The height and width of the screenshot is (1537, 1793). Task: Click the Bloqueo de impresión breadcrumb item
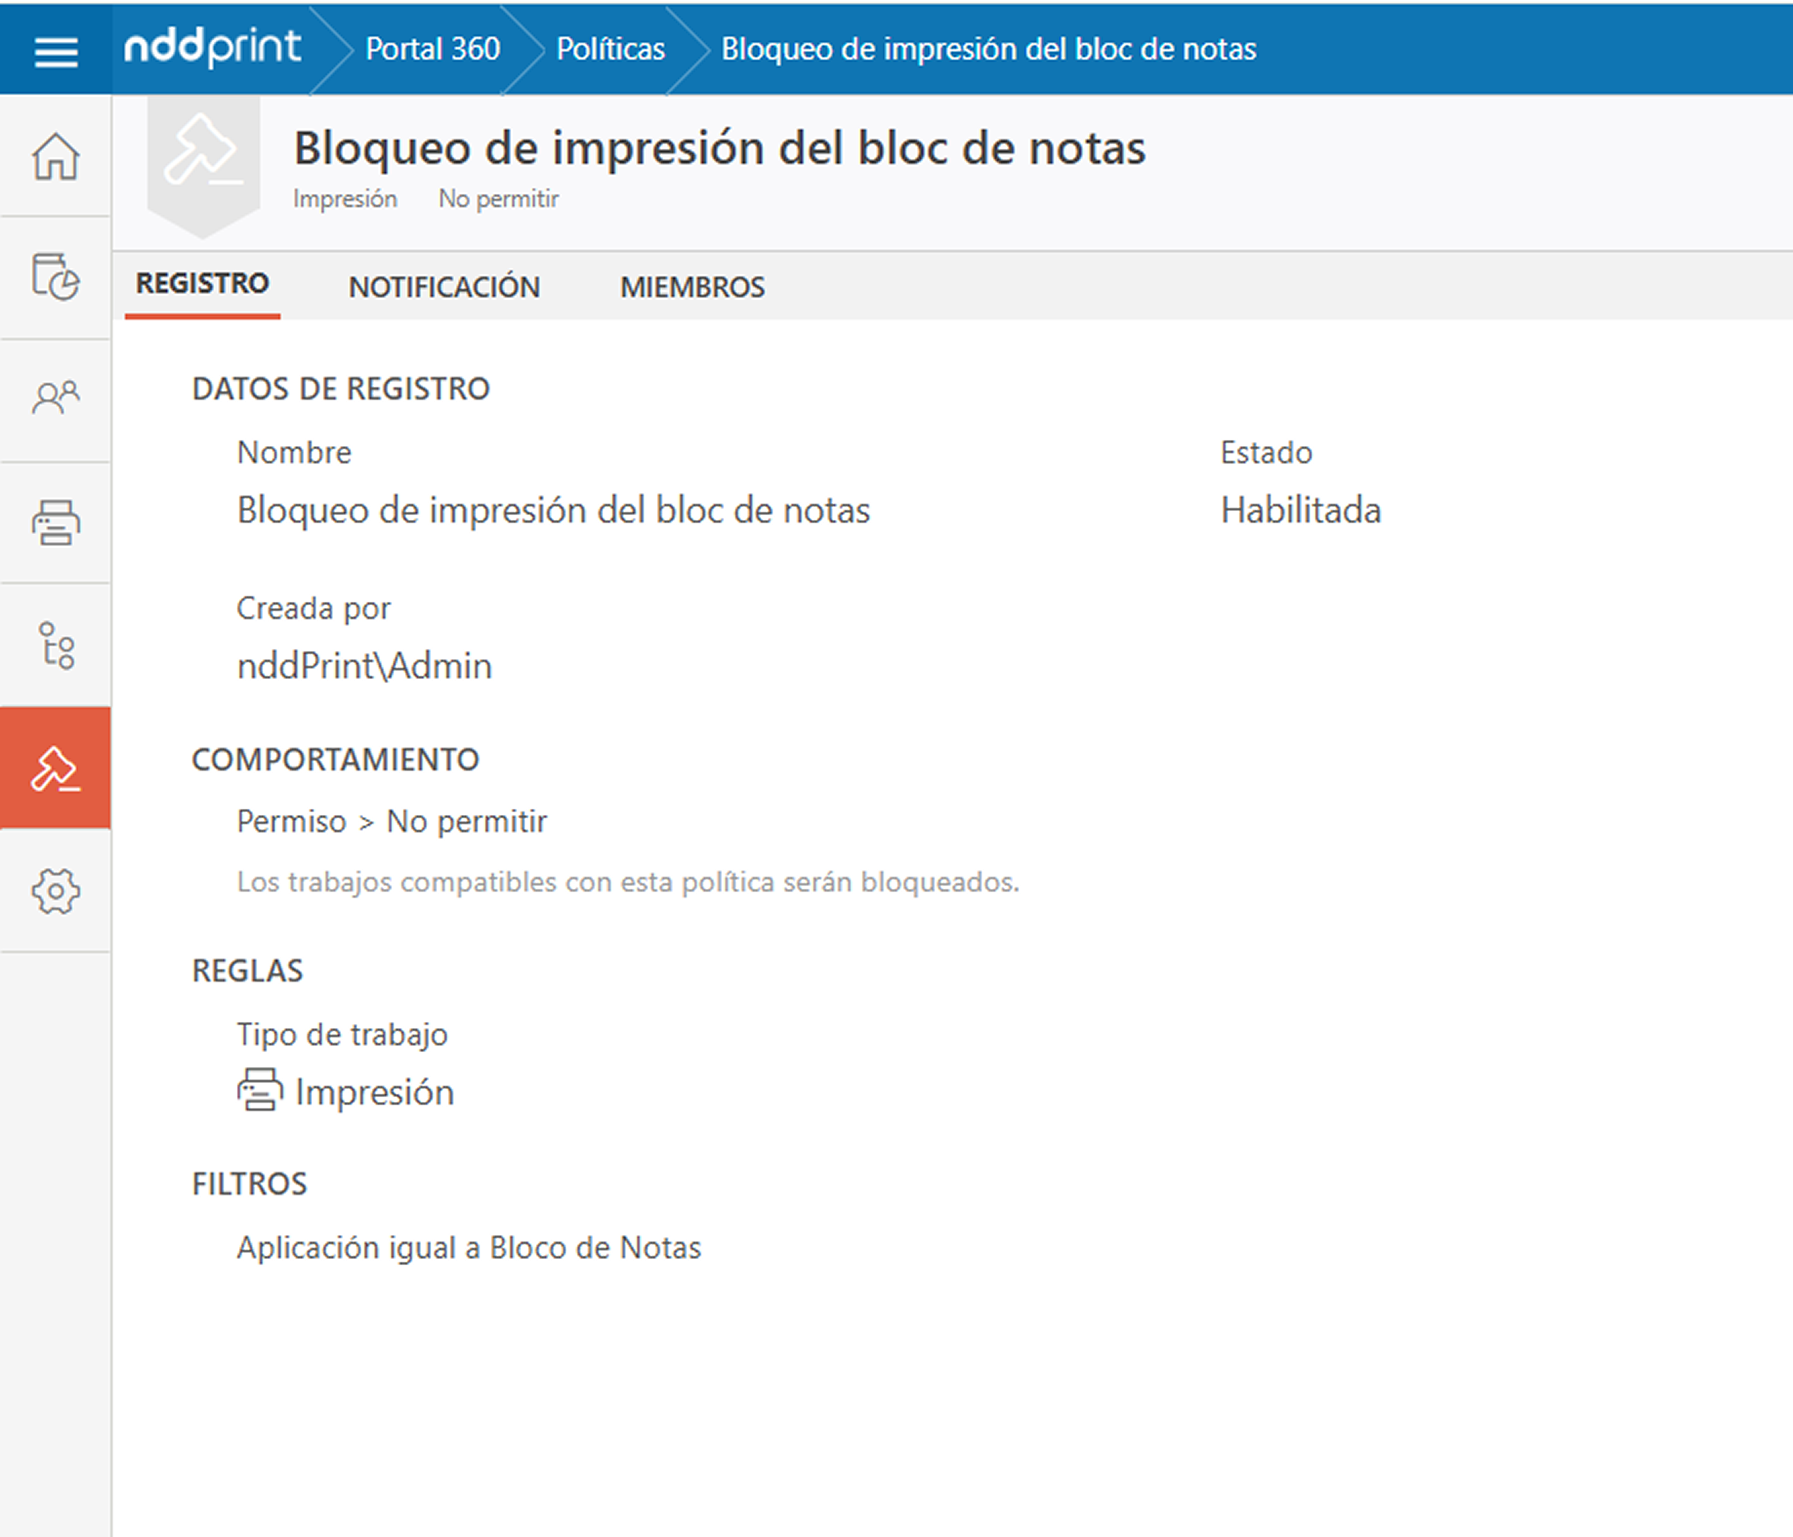pyautogui.click(x=988, y=48)
